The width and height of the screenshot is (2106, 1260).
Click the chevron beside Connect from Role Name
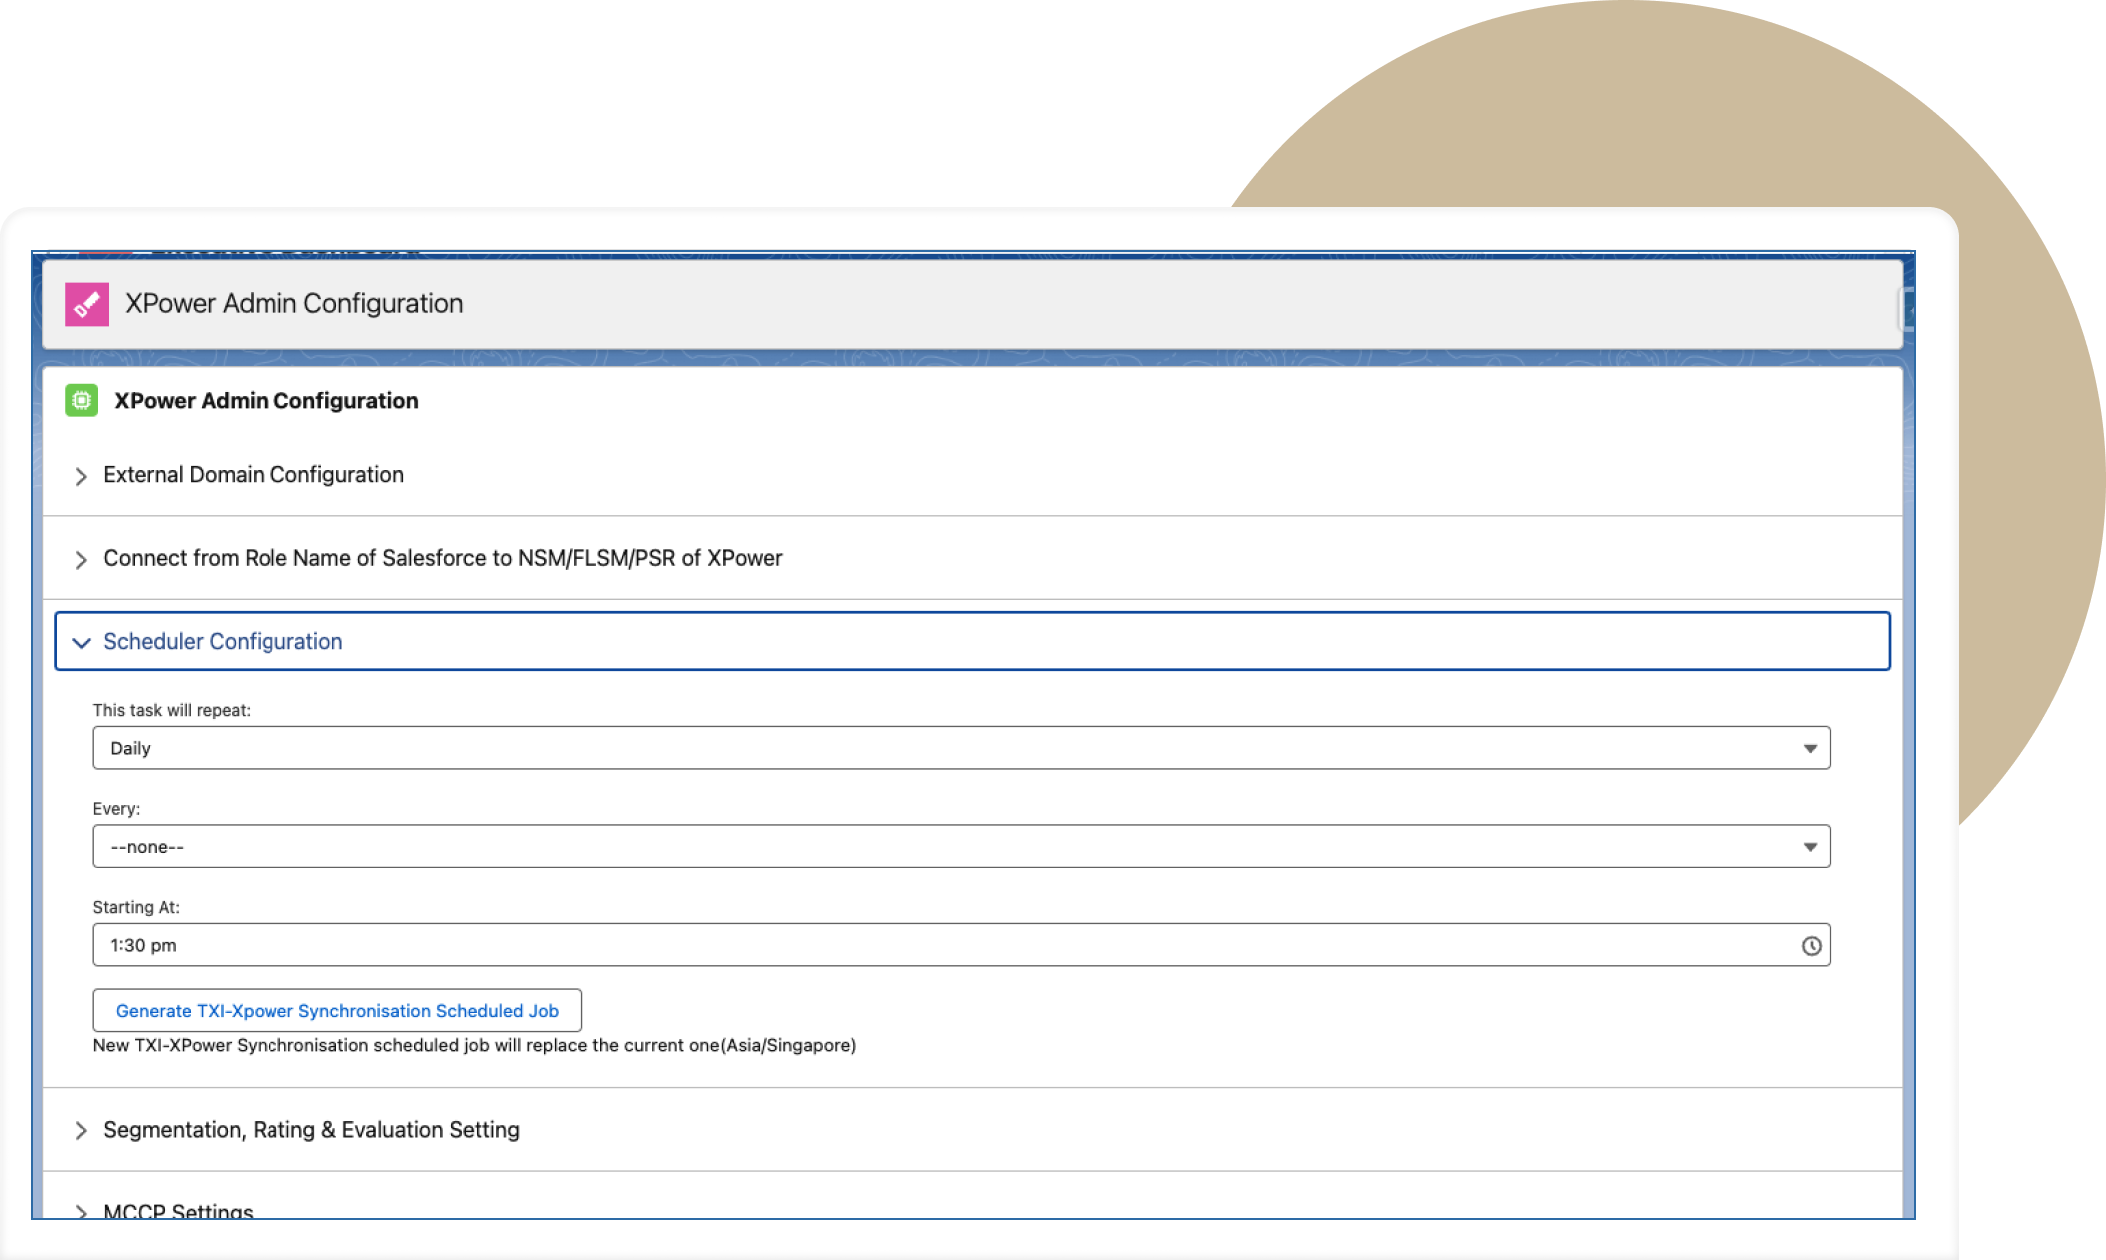(x=81, y=559)
